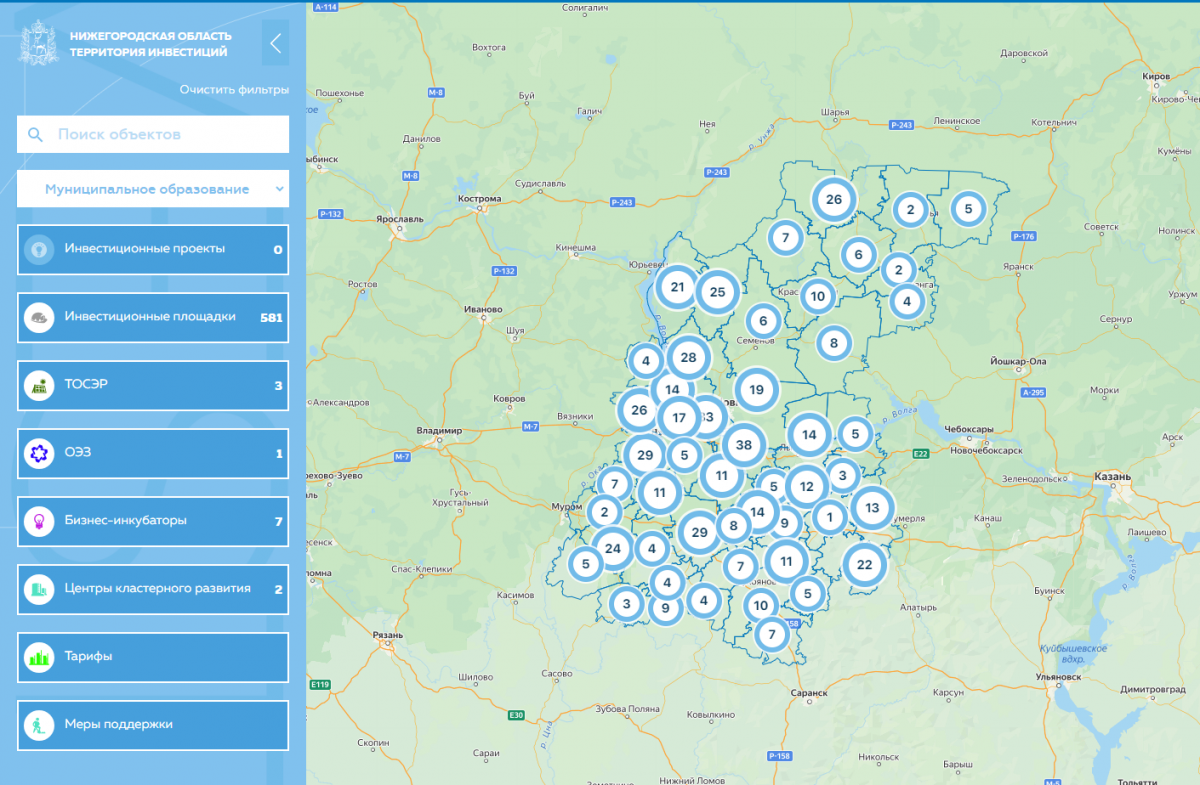Open the Муниципальное образование dropdown
Viewport: 1200px width, 785px height.
pos(153,189)
